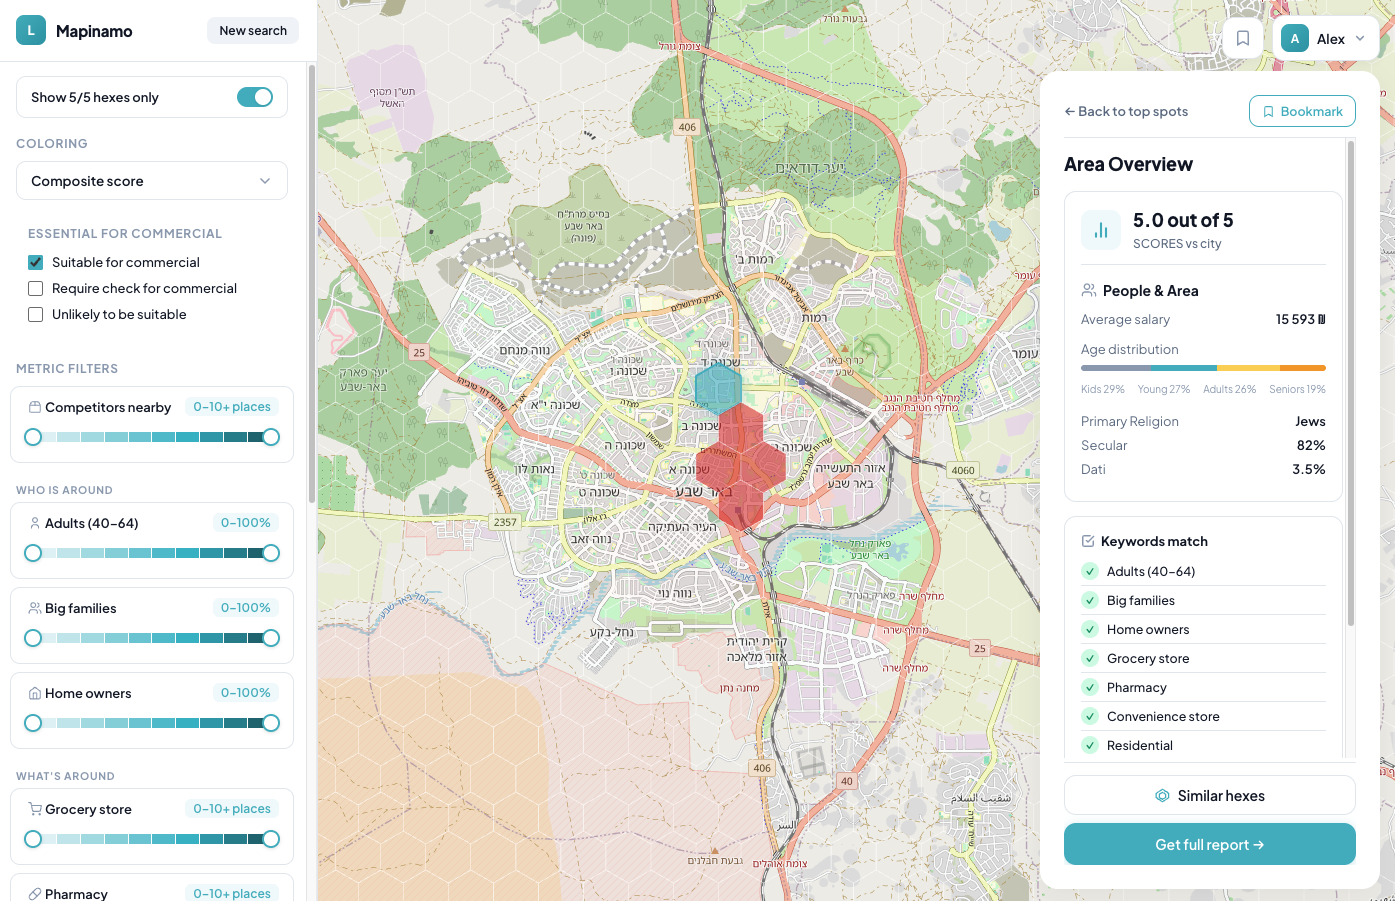Image resolution: width=1395 pixels, height=901 pixels.
Task: Click the Competitors nearby briefcase icon
Action: [x=35, y=407]
